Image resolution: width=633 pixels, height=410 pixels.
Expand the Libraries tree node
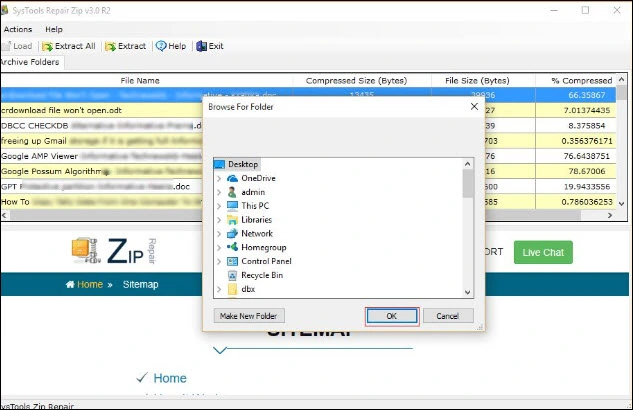pyautogui.click(x=219, y=220)
